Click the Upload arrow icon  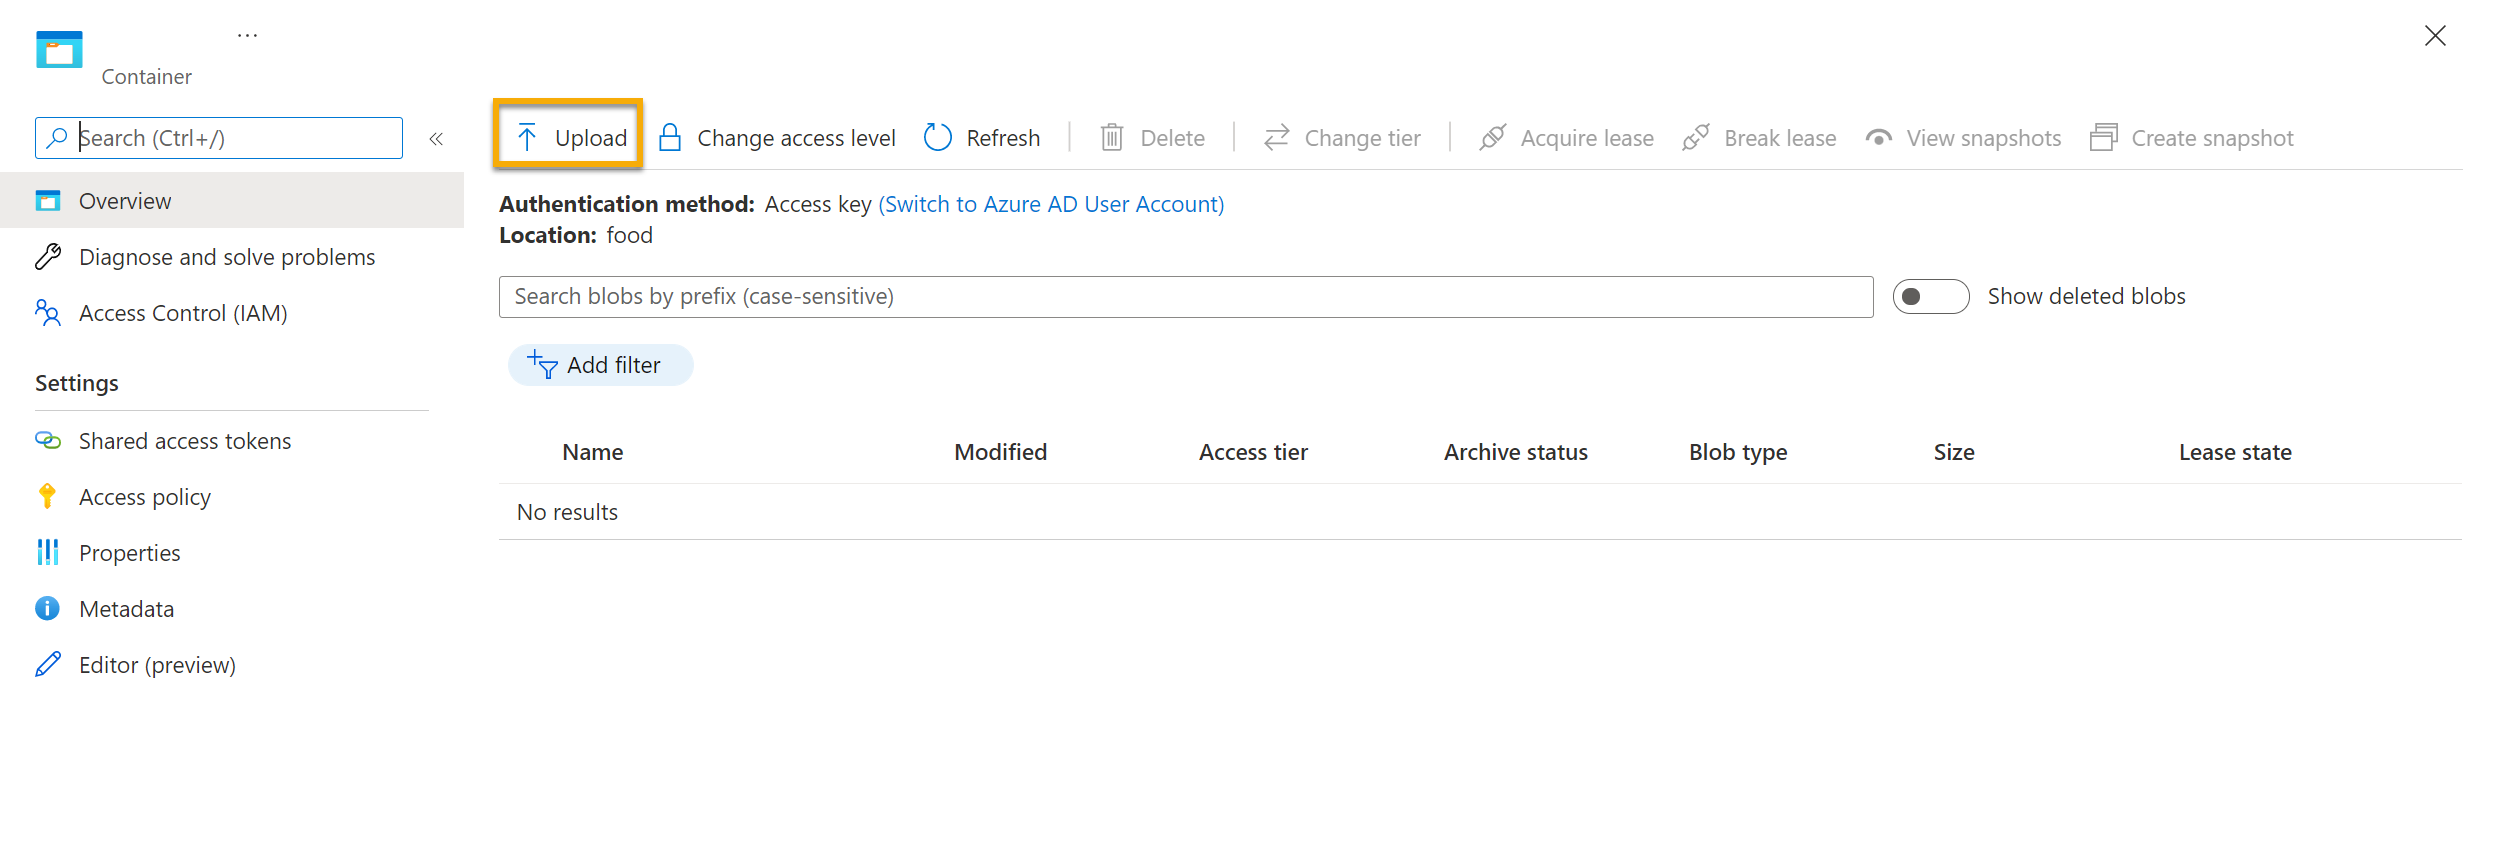(x=527, y=138)
